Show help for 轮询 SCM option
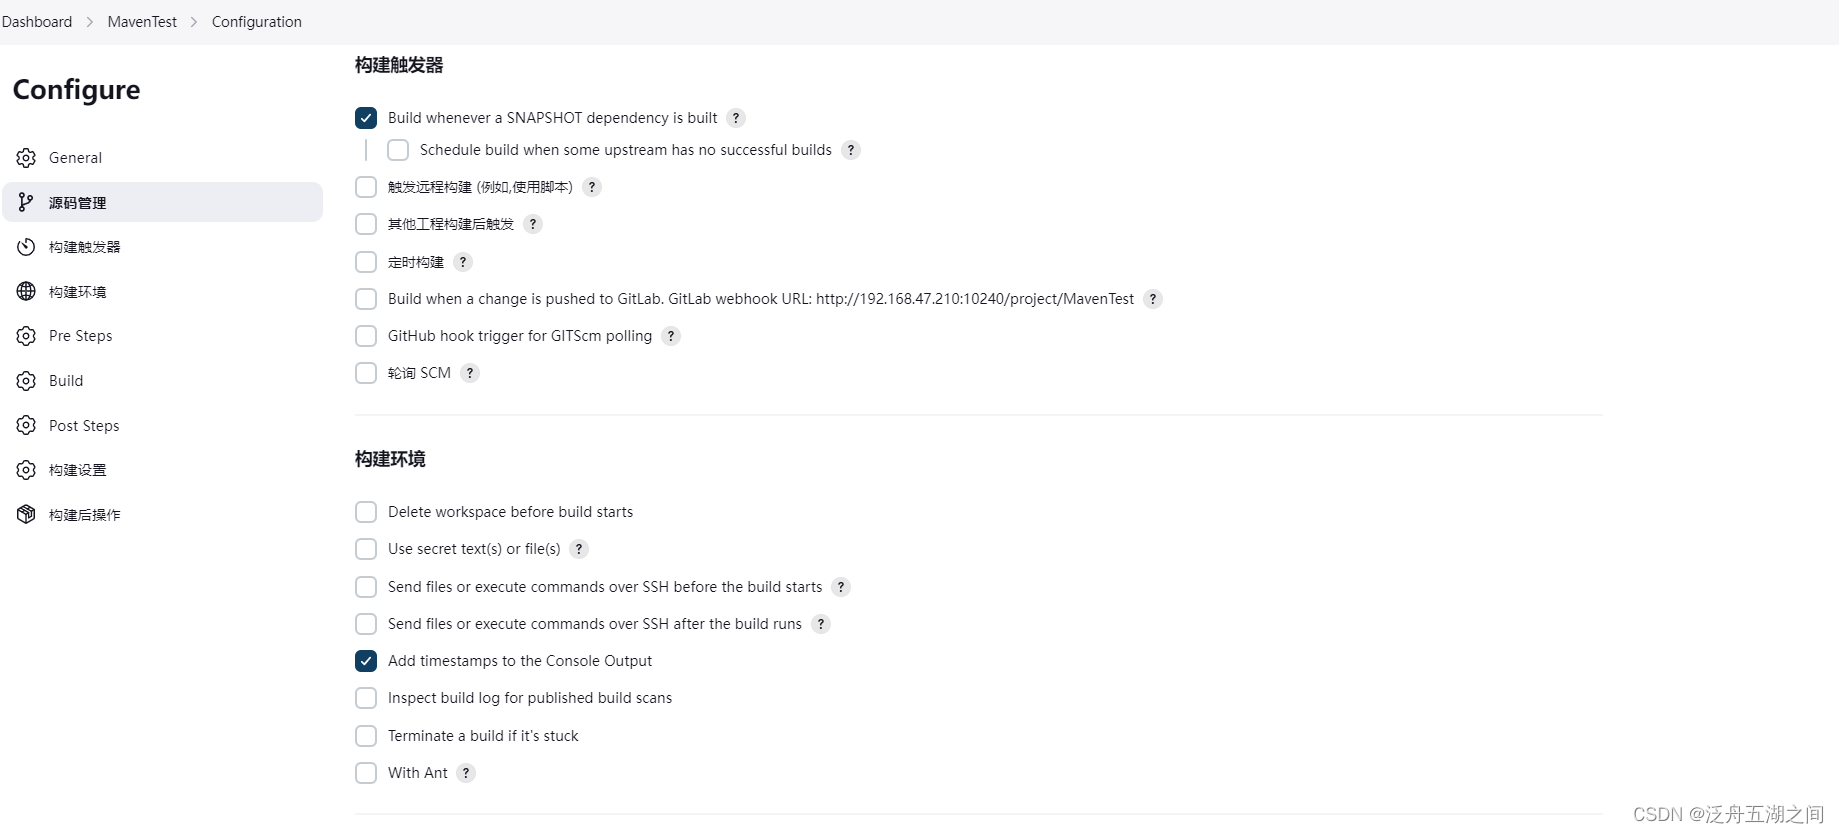 coord(470,373)
